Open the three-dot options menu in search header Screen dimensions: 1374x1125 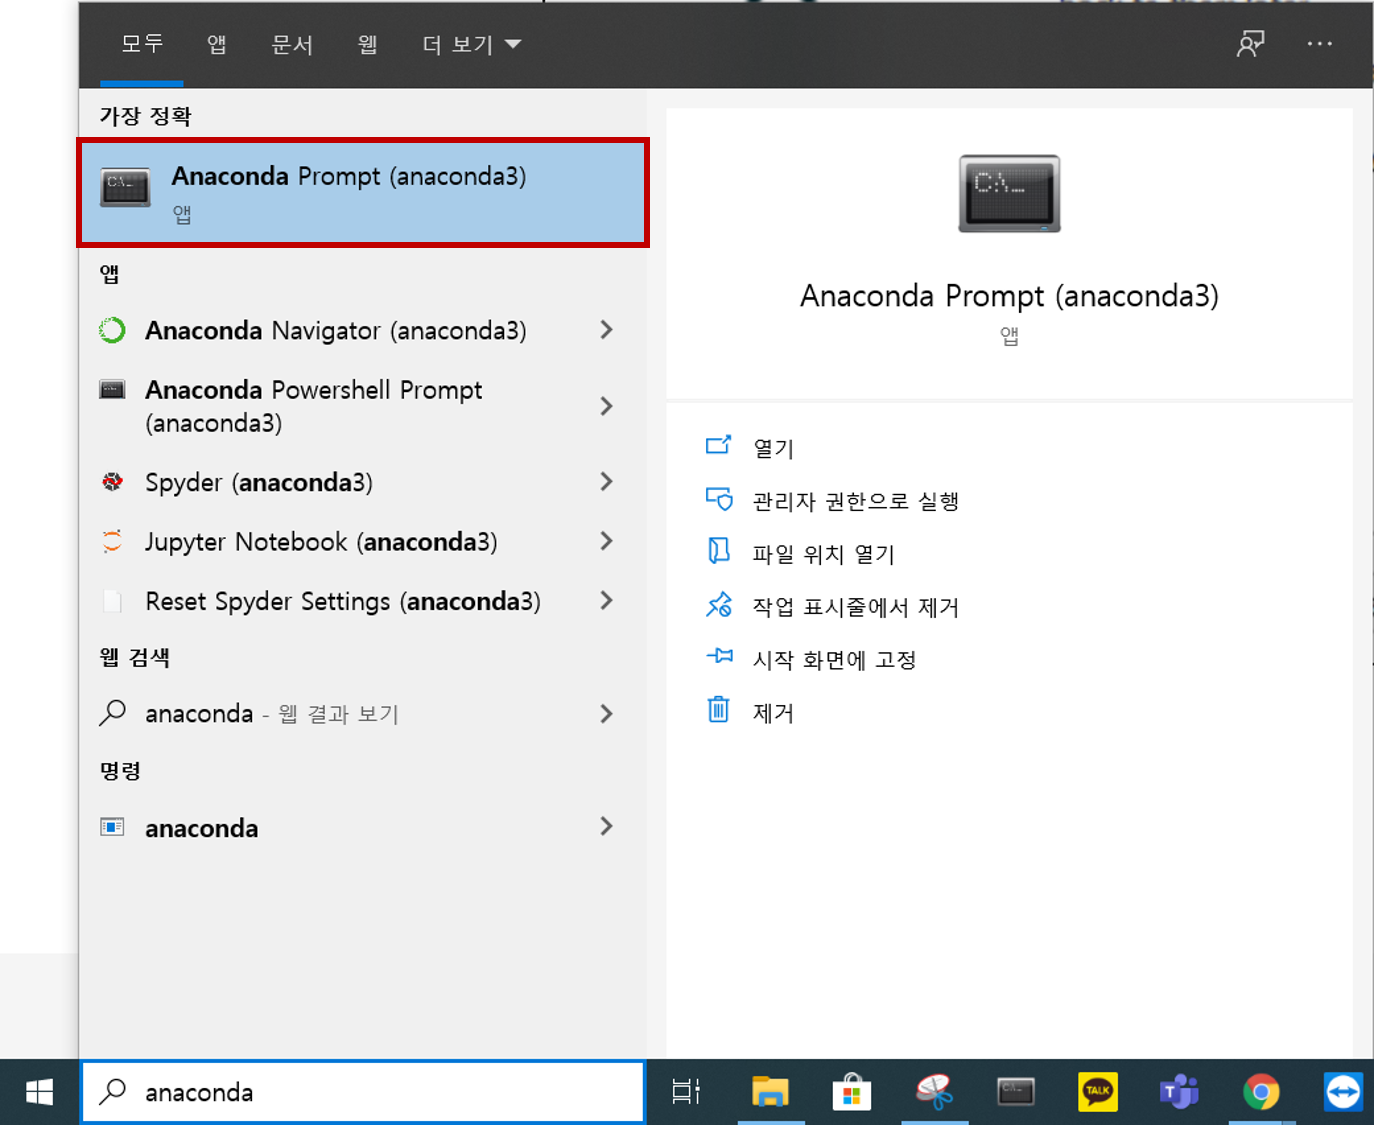pos(1319,44)
